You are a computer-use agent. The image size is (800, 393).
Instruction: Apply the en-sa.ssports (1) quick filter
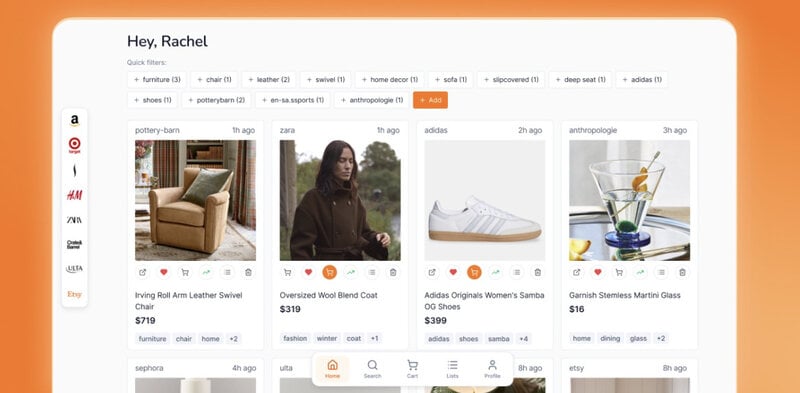click(293, 100)
